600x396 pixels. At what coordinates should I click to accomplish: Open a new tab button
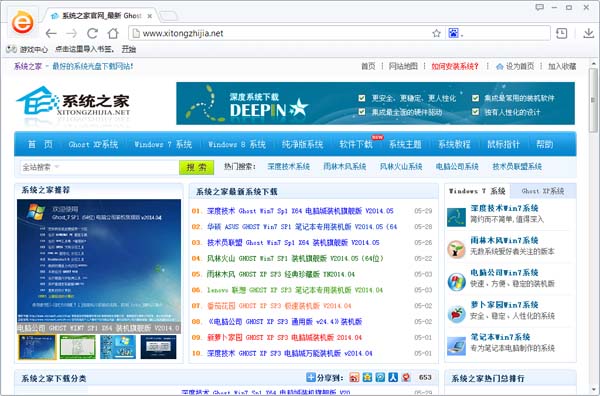(x=168, y=16)
